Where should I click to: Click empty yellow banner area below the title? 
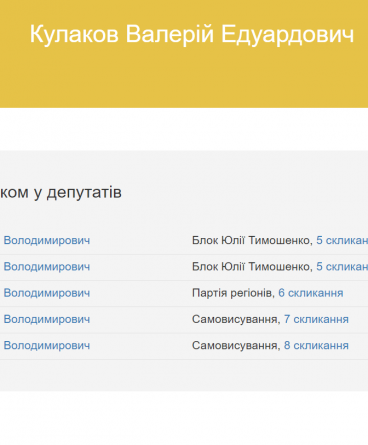pos(184,80)
